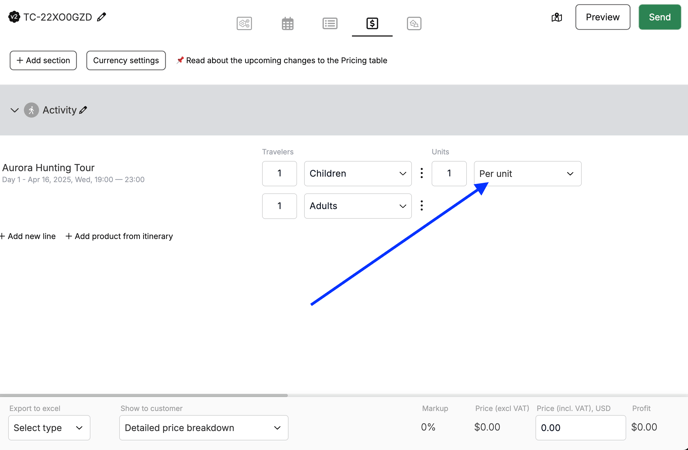Open the calendar tab icon
The width and height of the screenshot is (688, 450).
tap(287, 23)
